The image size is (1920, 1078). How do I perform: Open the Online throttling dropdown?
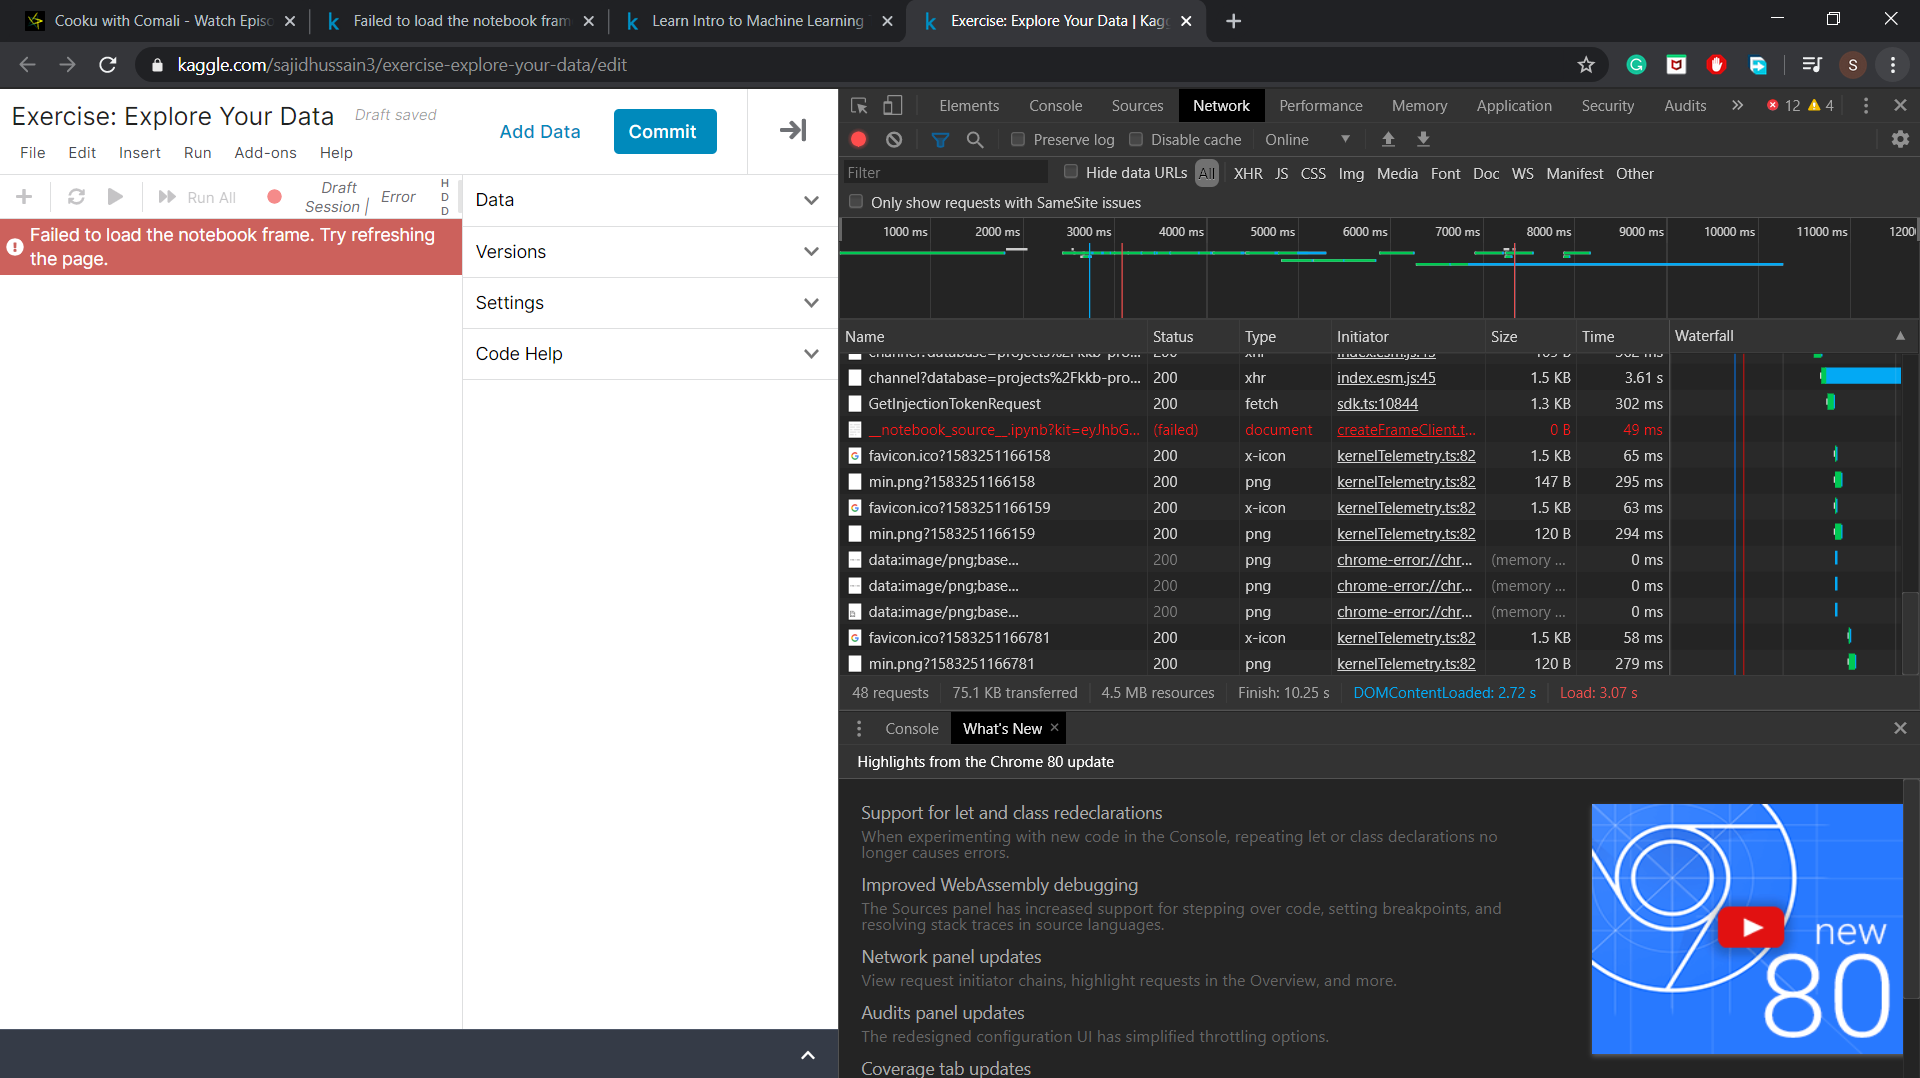coord(1307,140)
